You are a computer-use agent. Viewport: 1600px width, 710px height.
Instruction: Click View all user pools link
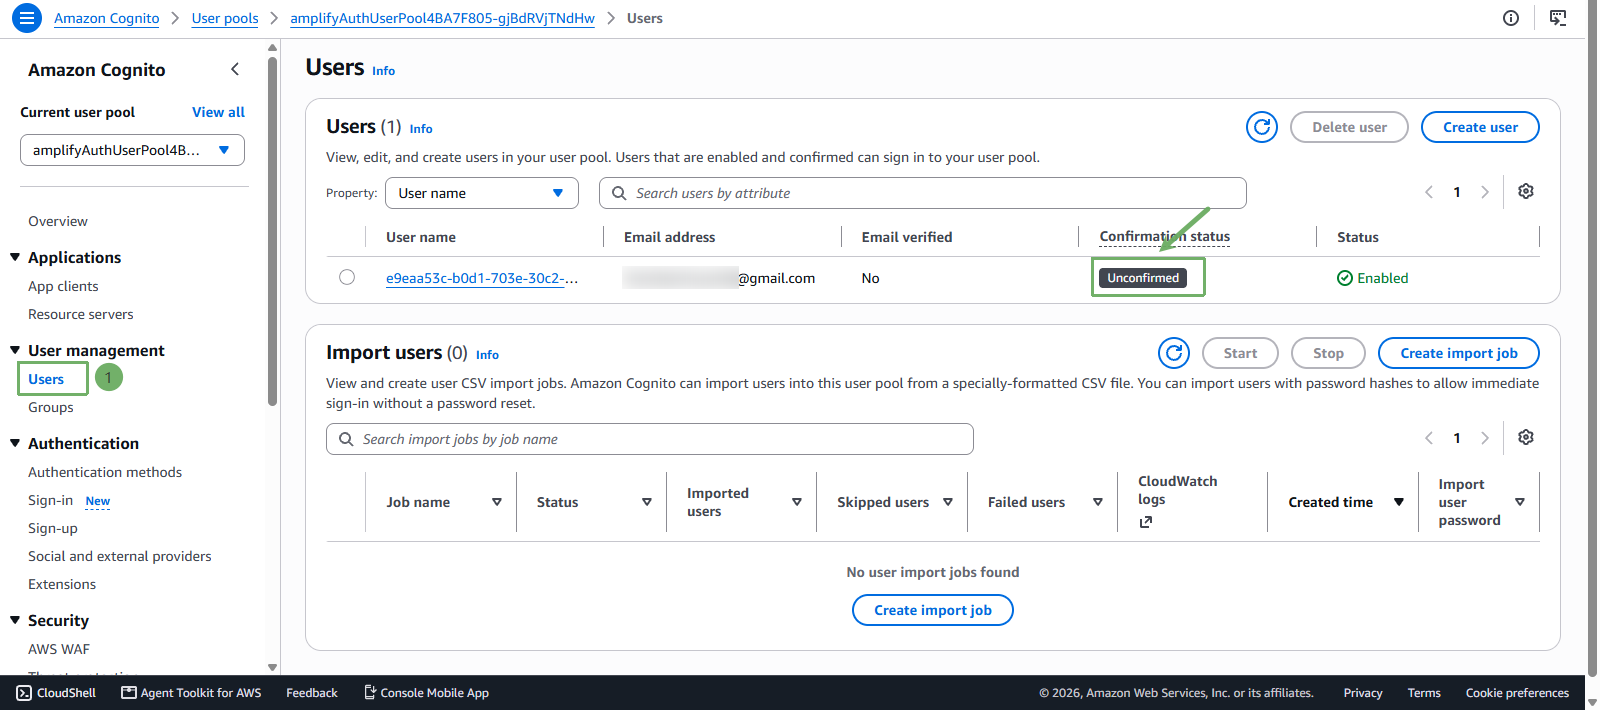[x=218, y=112]
